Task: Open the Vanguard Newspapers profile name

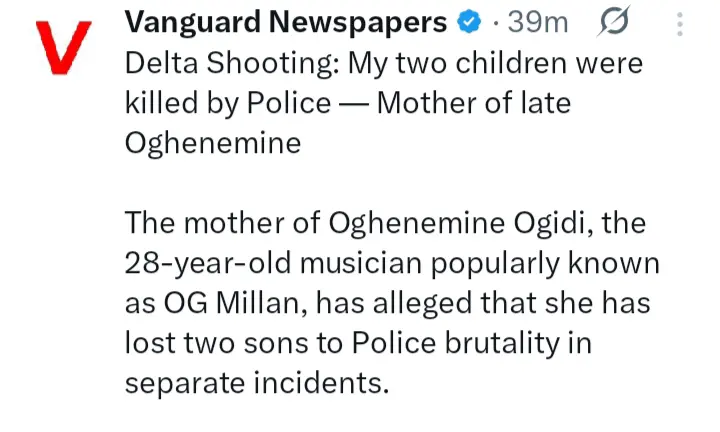Action: [287, 22]
